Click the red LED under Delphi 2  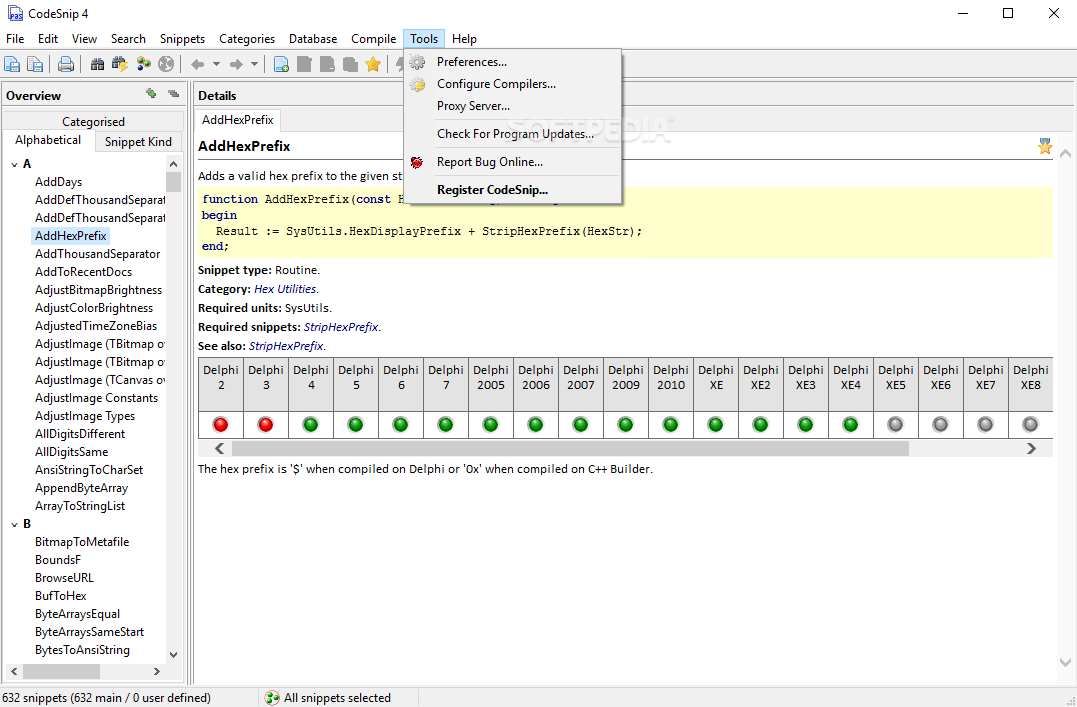tap(220, 425)
